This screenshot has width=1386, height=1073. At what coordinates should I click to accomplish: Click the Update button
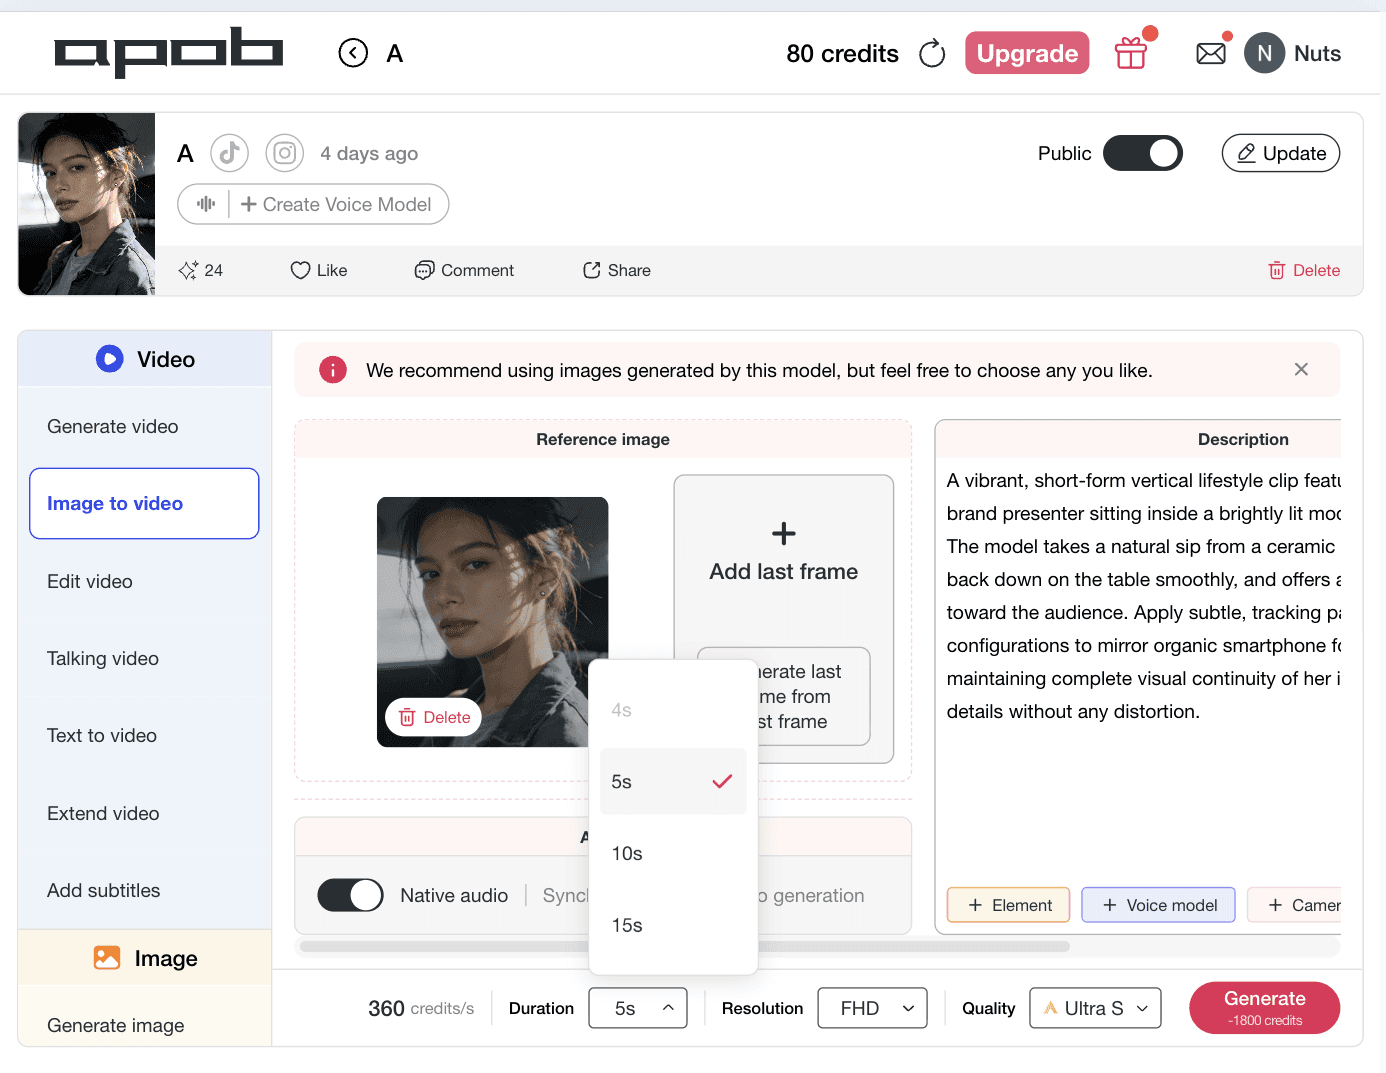pos(1281,153)
